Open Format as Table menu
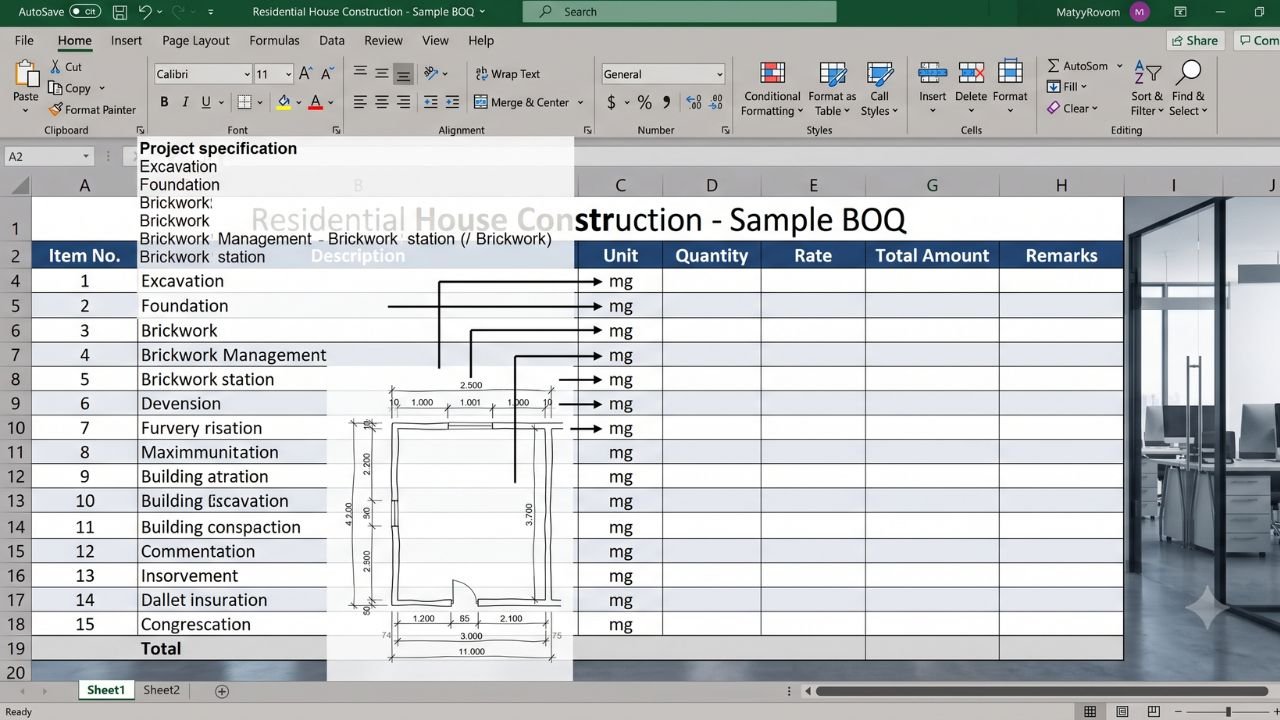The width and height of the screenshot is (1280, 720). [832, 90]
